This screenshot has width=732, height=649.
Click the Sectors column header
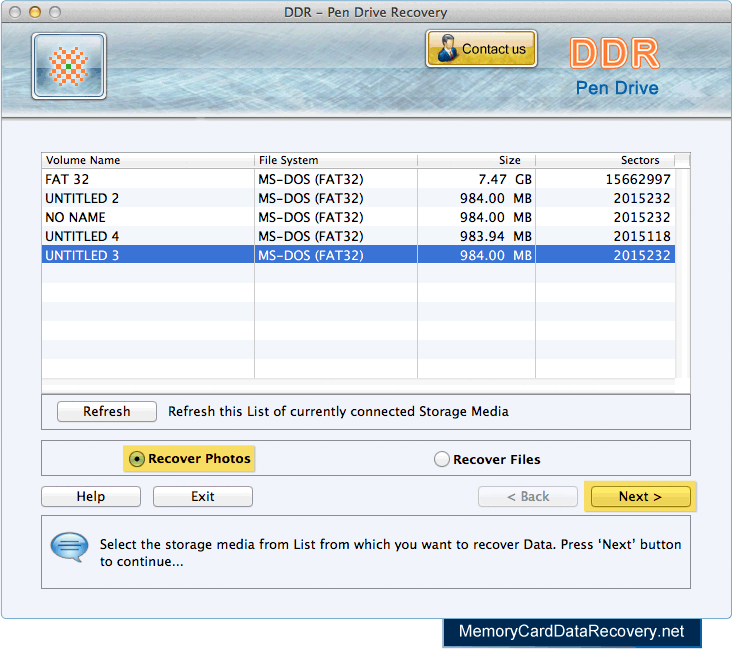[x=605, y=160]
